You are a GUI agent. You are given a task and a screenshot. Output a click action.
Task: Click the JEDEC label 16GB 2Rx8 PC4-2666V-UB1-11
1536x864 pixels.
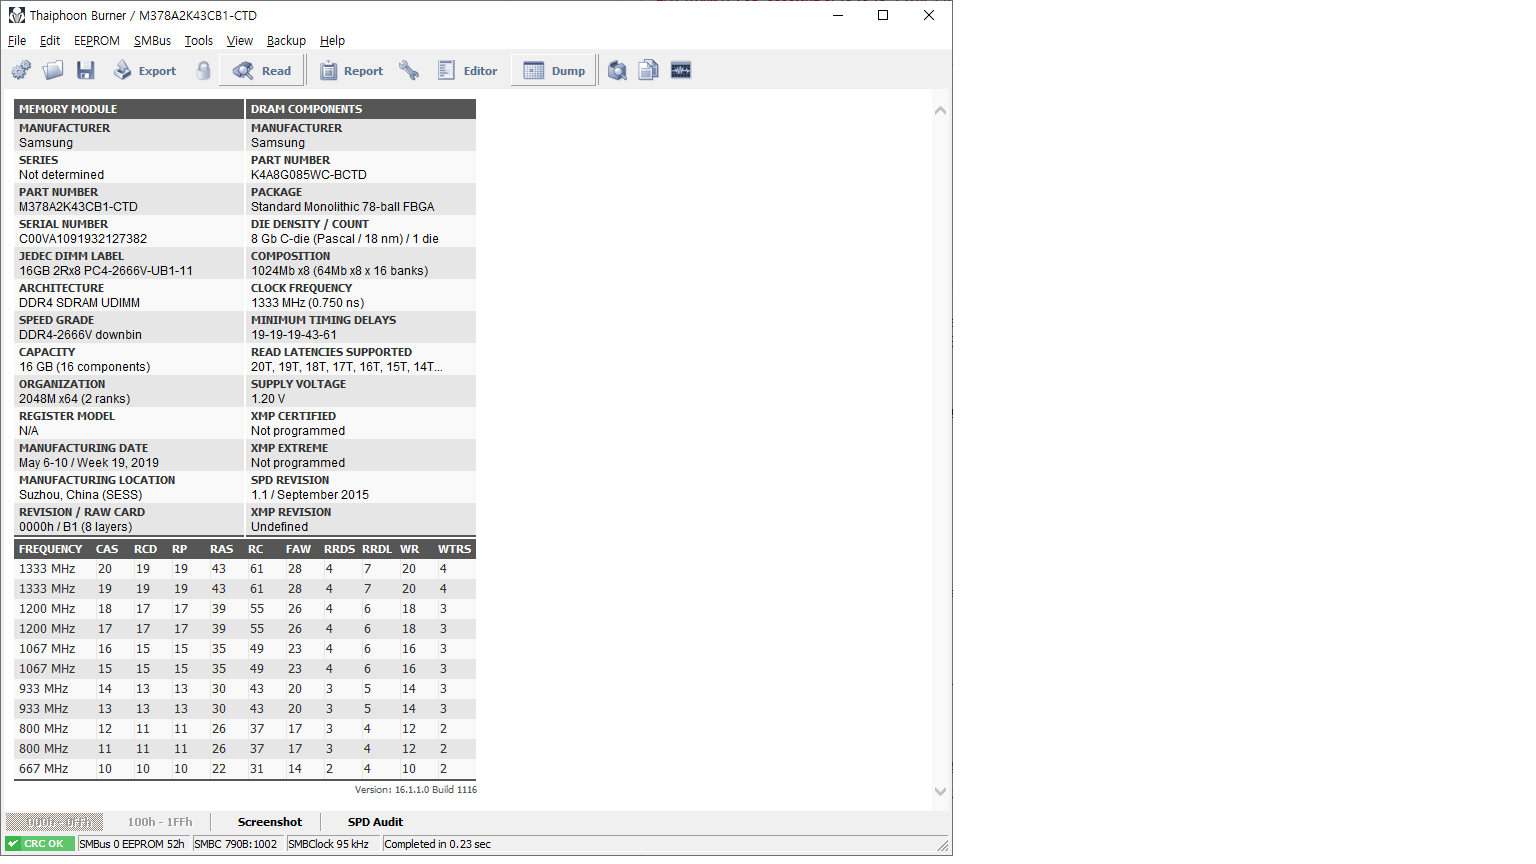click(106, 271)
